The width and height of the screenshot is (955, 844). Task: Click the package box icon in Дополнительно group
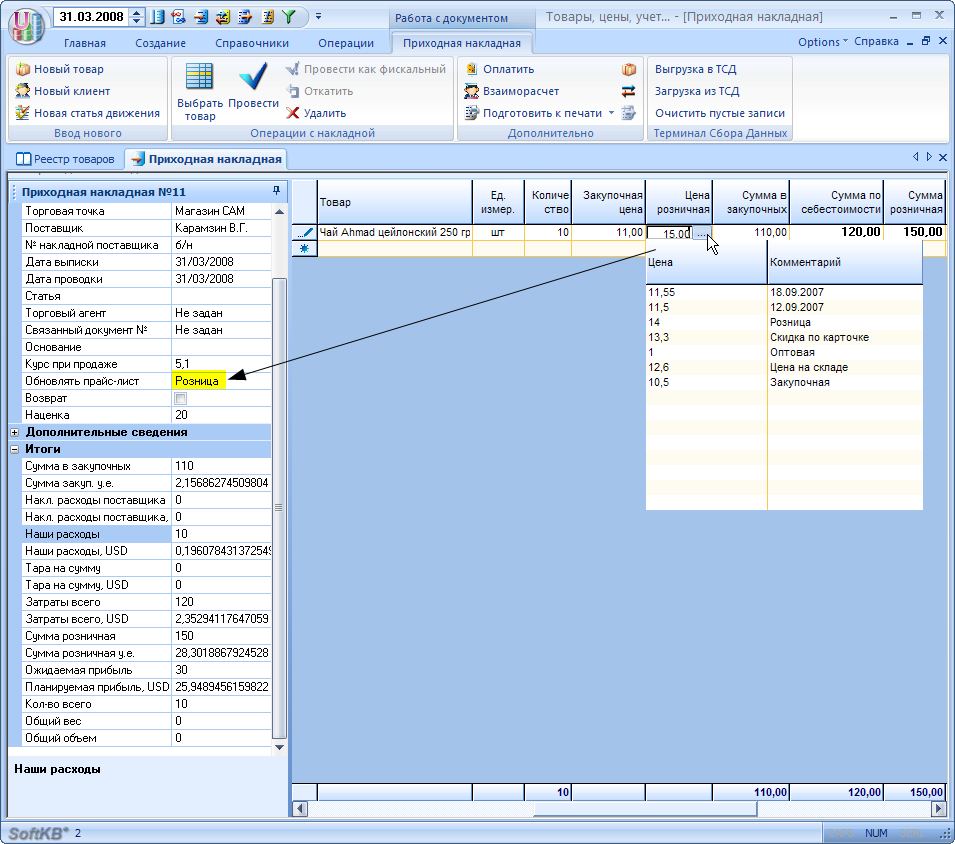(x=629, y=69)
